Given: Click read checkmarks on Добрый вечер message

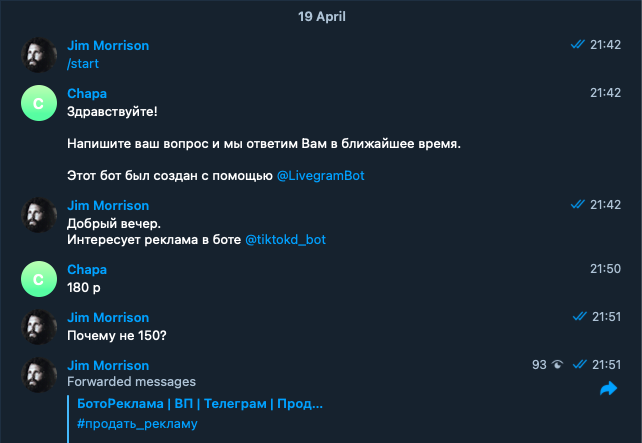Looking at the screenshot, I should (577, 204).
